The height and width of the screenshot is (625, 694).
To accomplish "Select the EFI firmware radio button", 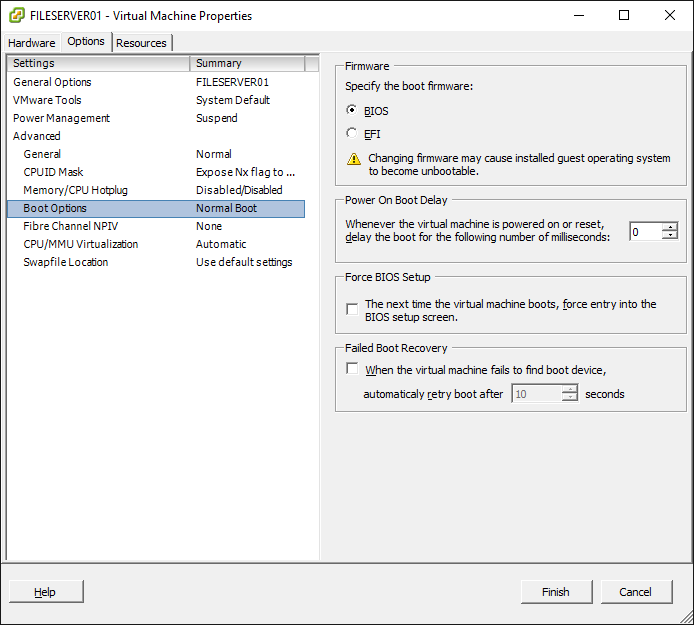I will [351, 133].
